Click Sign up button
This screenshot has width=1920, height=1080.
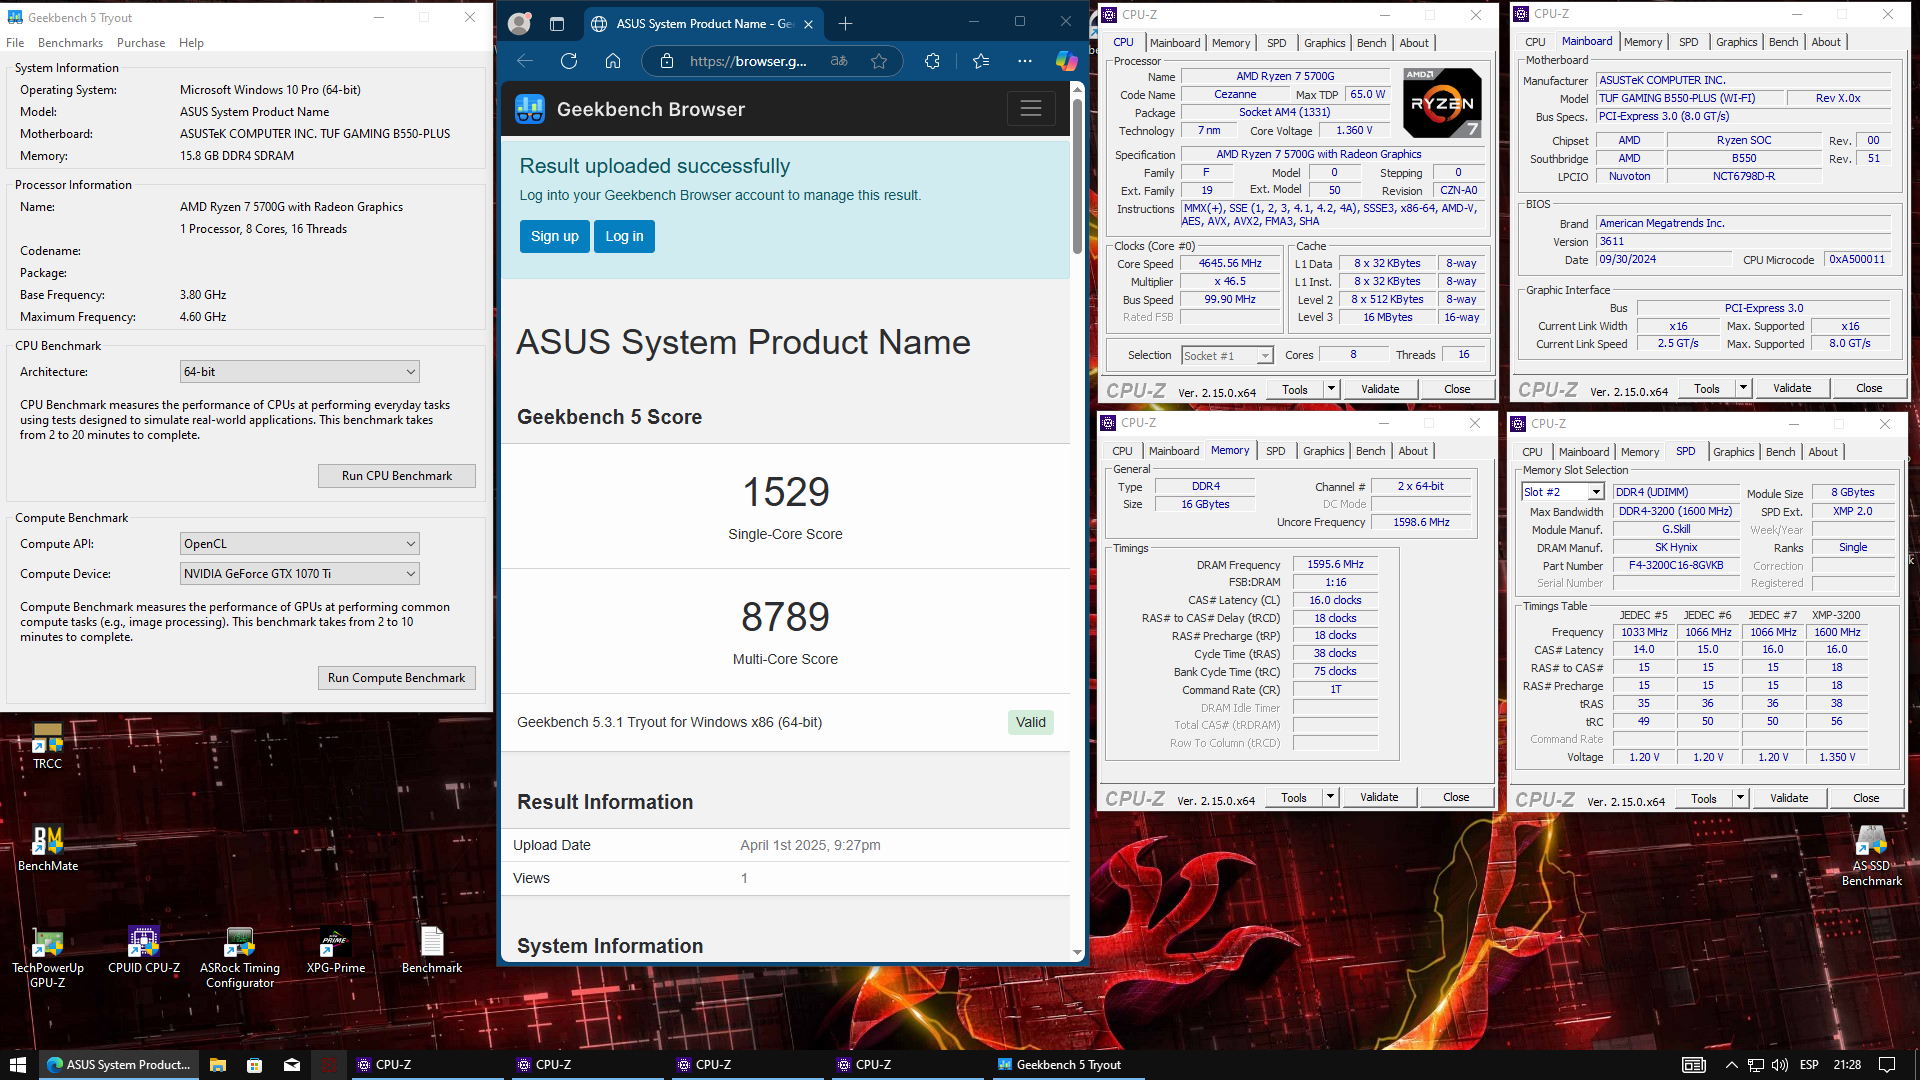tap(555, 236)
